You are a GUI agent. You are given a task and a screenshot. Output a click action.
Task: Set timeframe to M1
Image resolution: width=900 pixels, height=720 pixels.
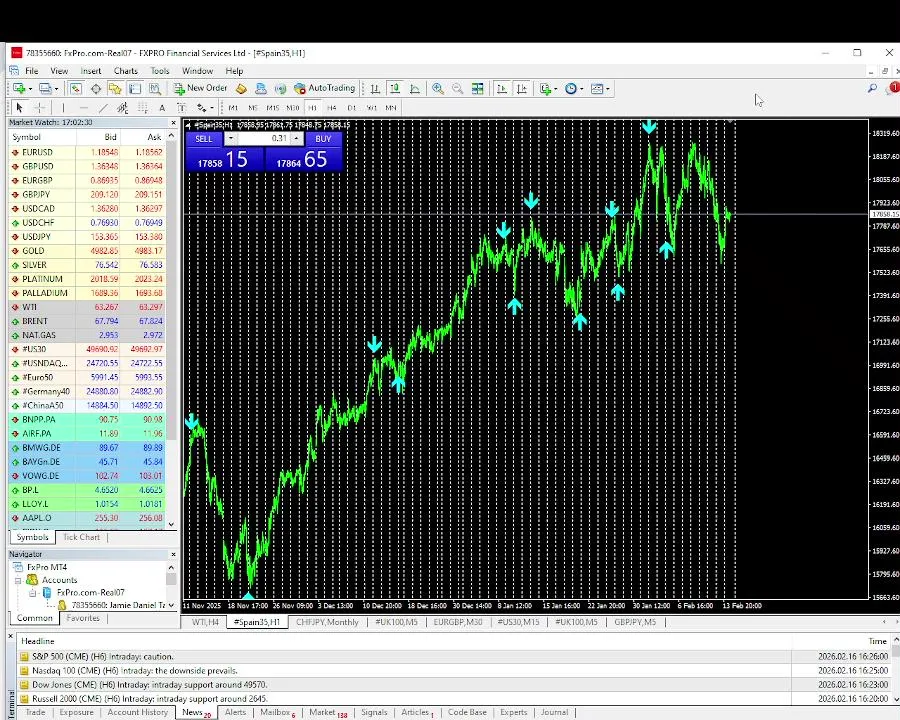[x=233, y=107]
